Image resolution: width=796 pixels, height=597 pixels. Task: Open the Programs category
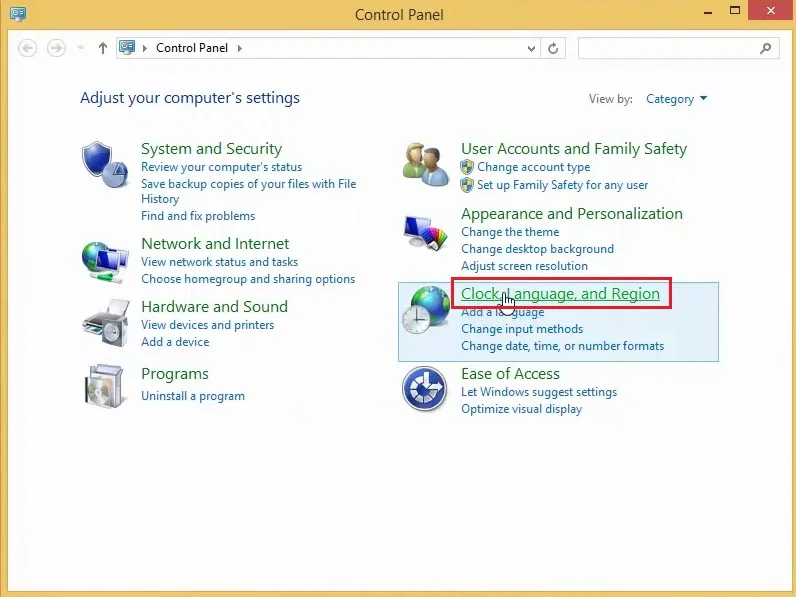coord(175,374)
